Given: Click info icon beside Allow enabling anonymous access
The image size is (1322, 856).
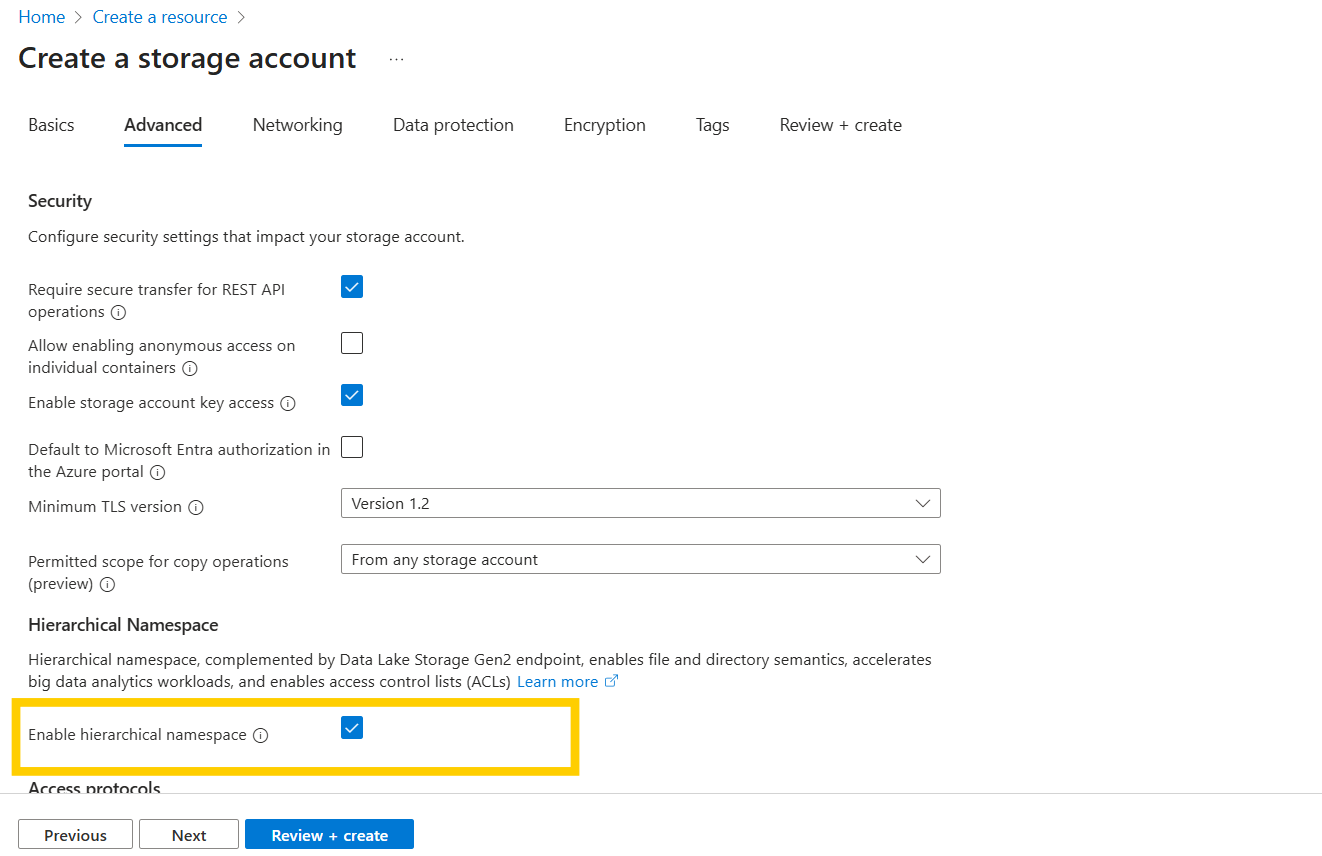Looking at the screenshot, I should [190, 368].
